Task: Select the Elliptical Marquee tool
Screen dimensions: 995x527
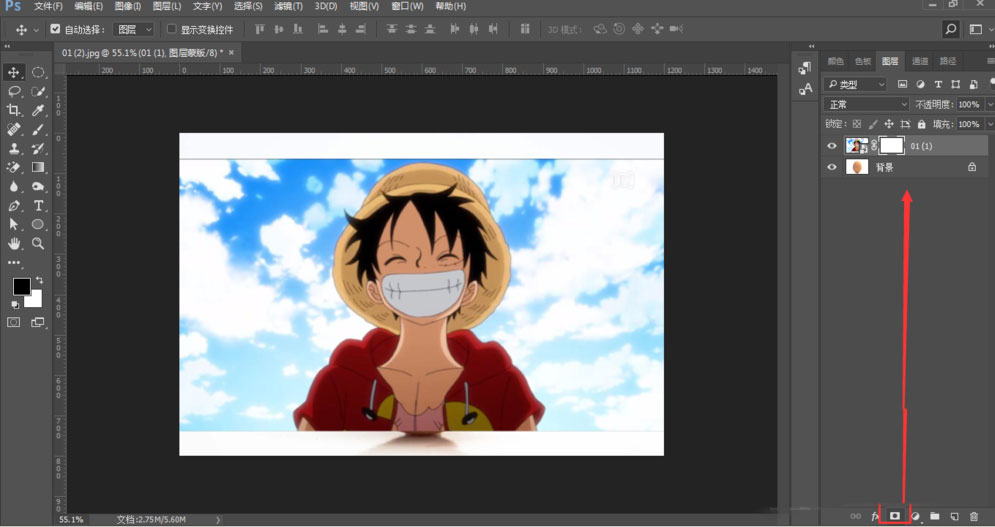Action: point(38,72)
